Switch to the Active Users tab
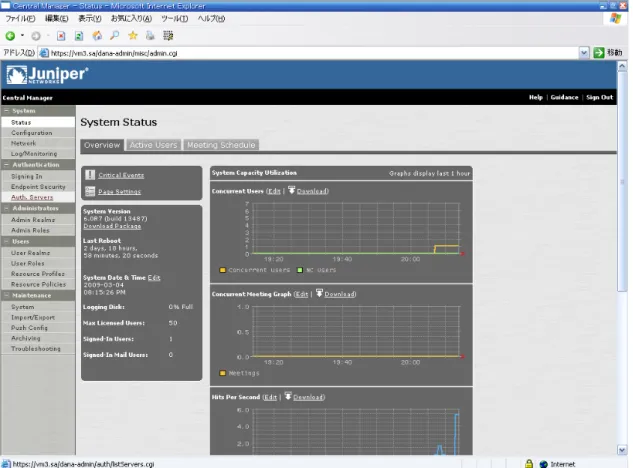 (x=153, y=145)
